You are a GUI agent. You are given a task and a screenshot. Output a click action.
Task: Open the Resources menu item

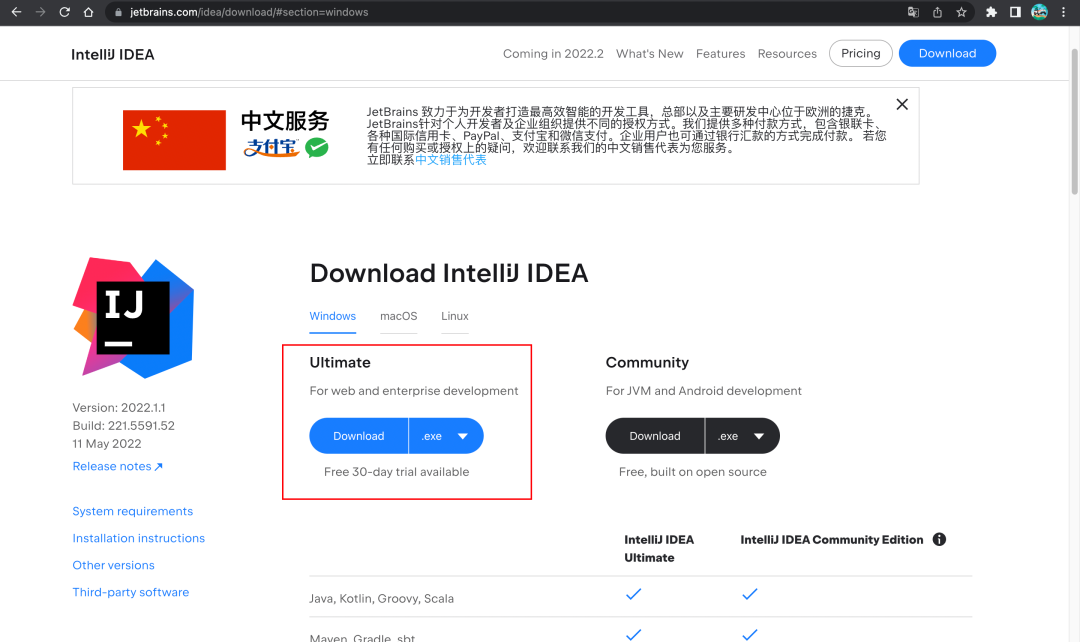coord(787,54)
